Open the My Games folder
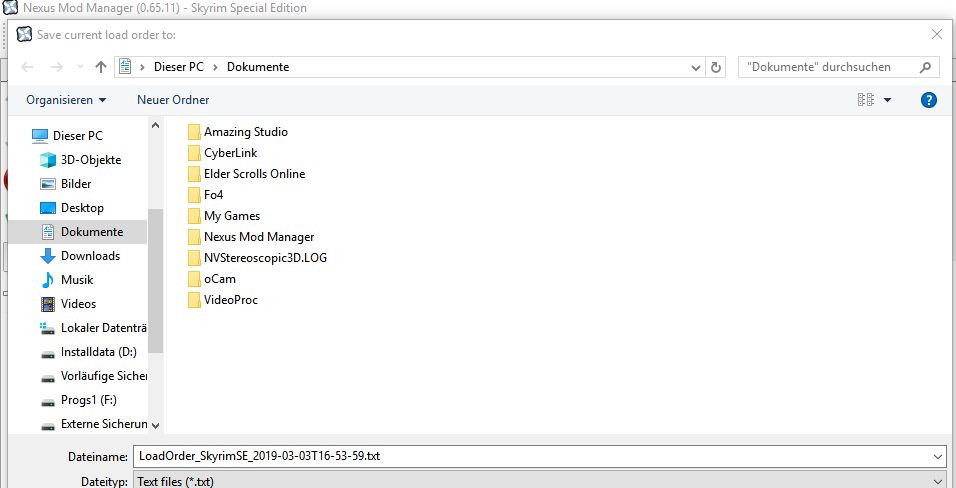Screen dimensions: 956x488 coord(231,216)
